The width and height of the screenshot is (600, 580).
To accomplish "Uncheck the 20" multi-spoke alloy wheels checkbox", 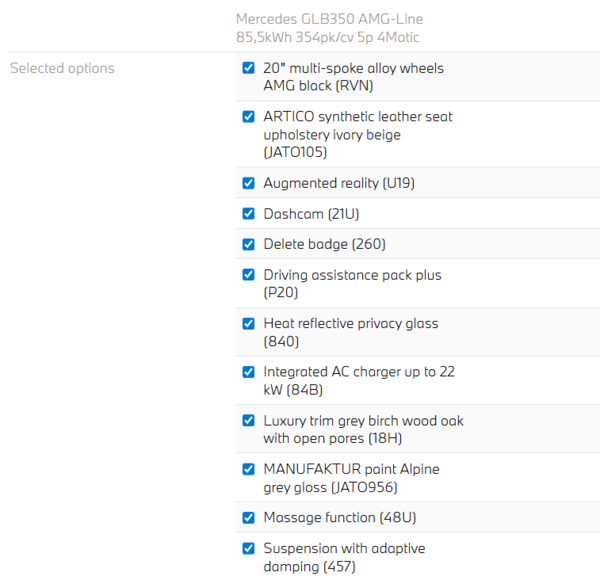I will click(248, 68).
